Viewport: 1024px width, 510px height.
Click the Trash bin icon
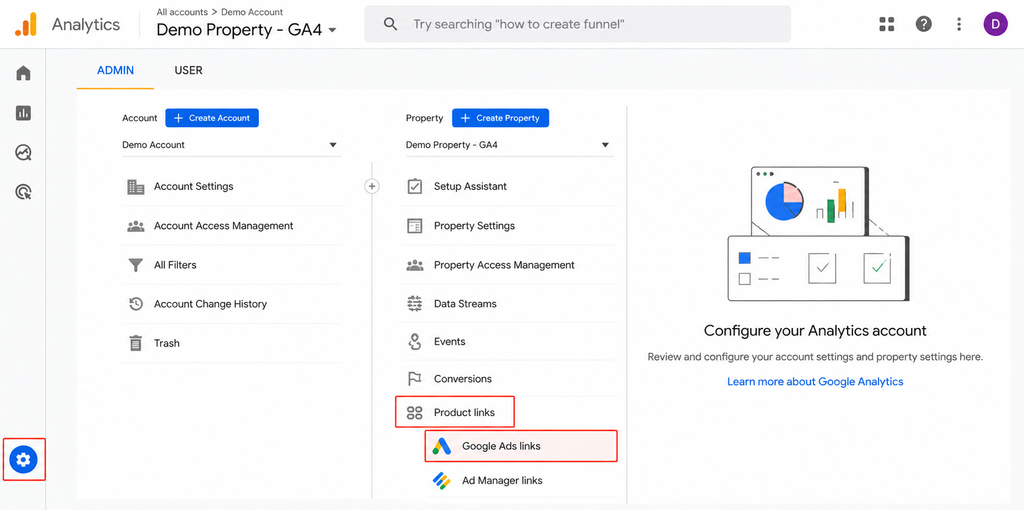[x=136, y=343]
